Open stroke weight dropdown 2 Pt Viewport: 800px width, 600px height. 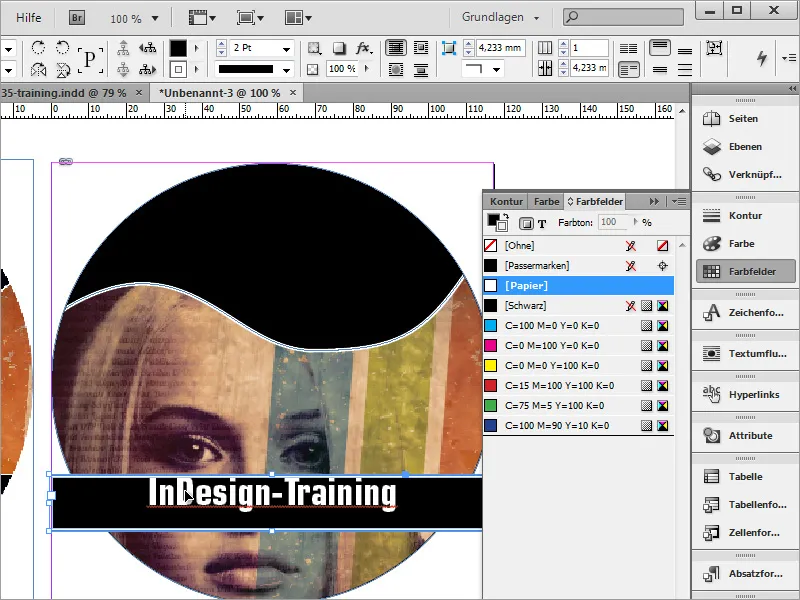pyautogui.click(x=286, y=49)
